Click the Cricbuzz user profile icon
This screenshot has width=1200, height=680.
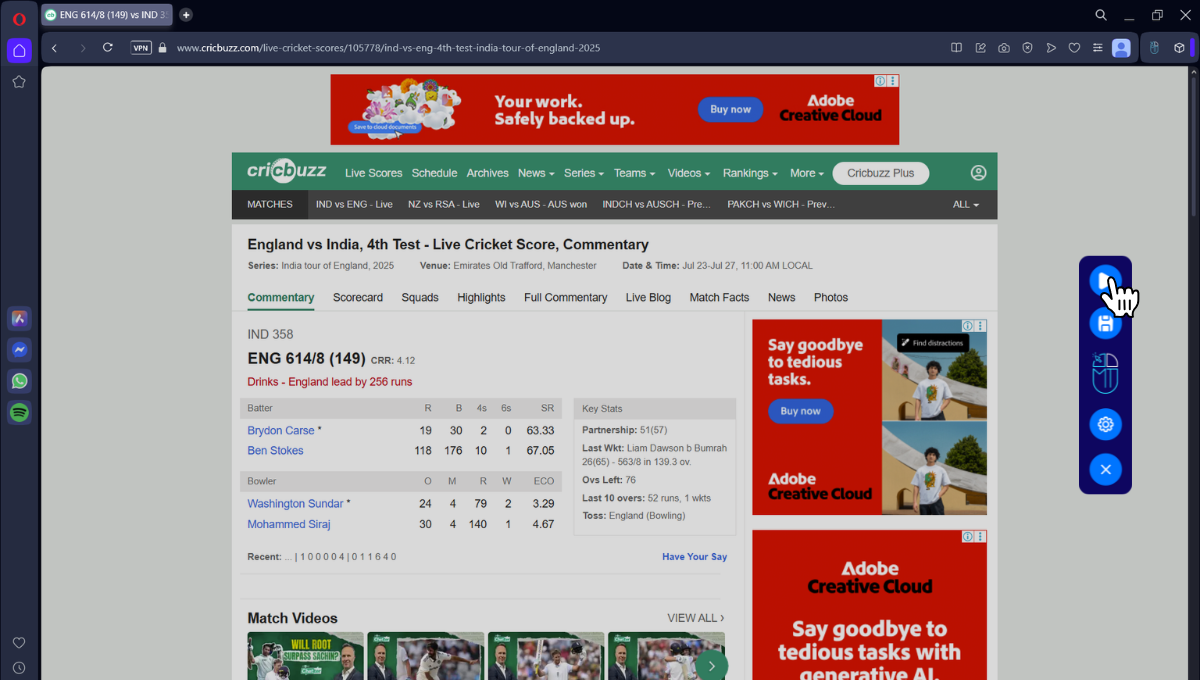tap(978, 173)
